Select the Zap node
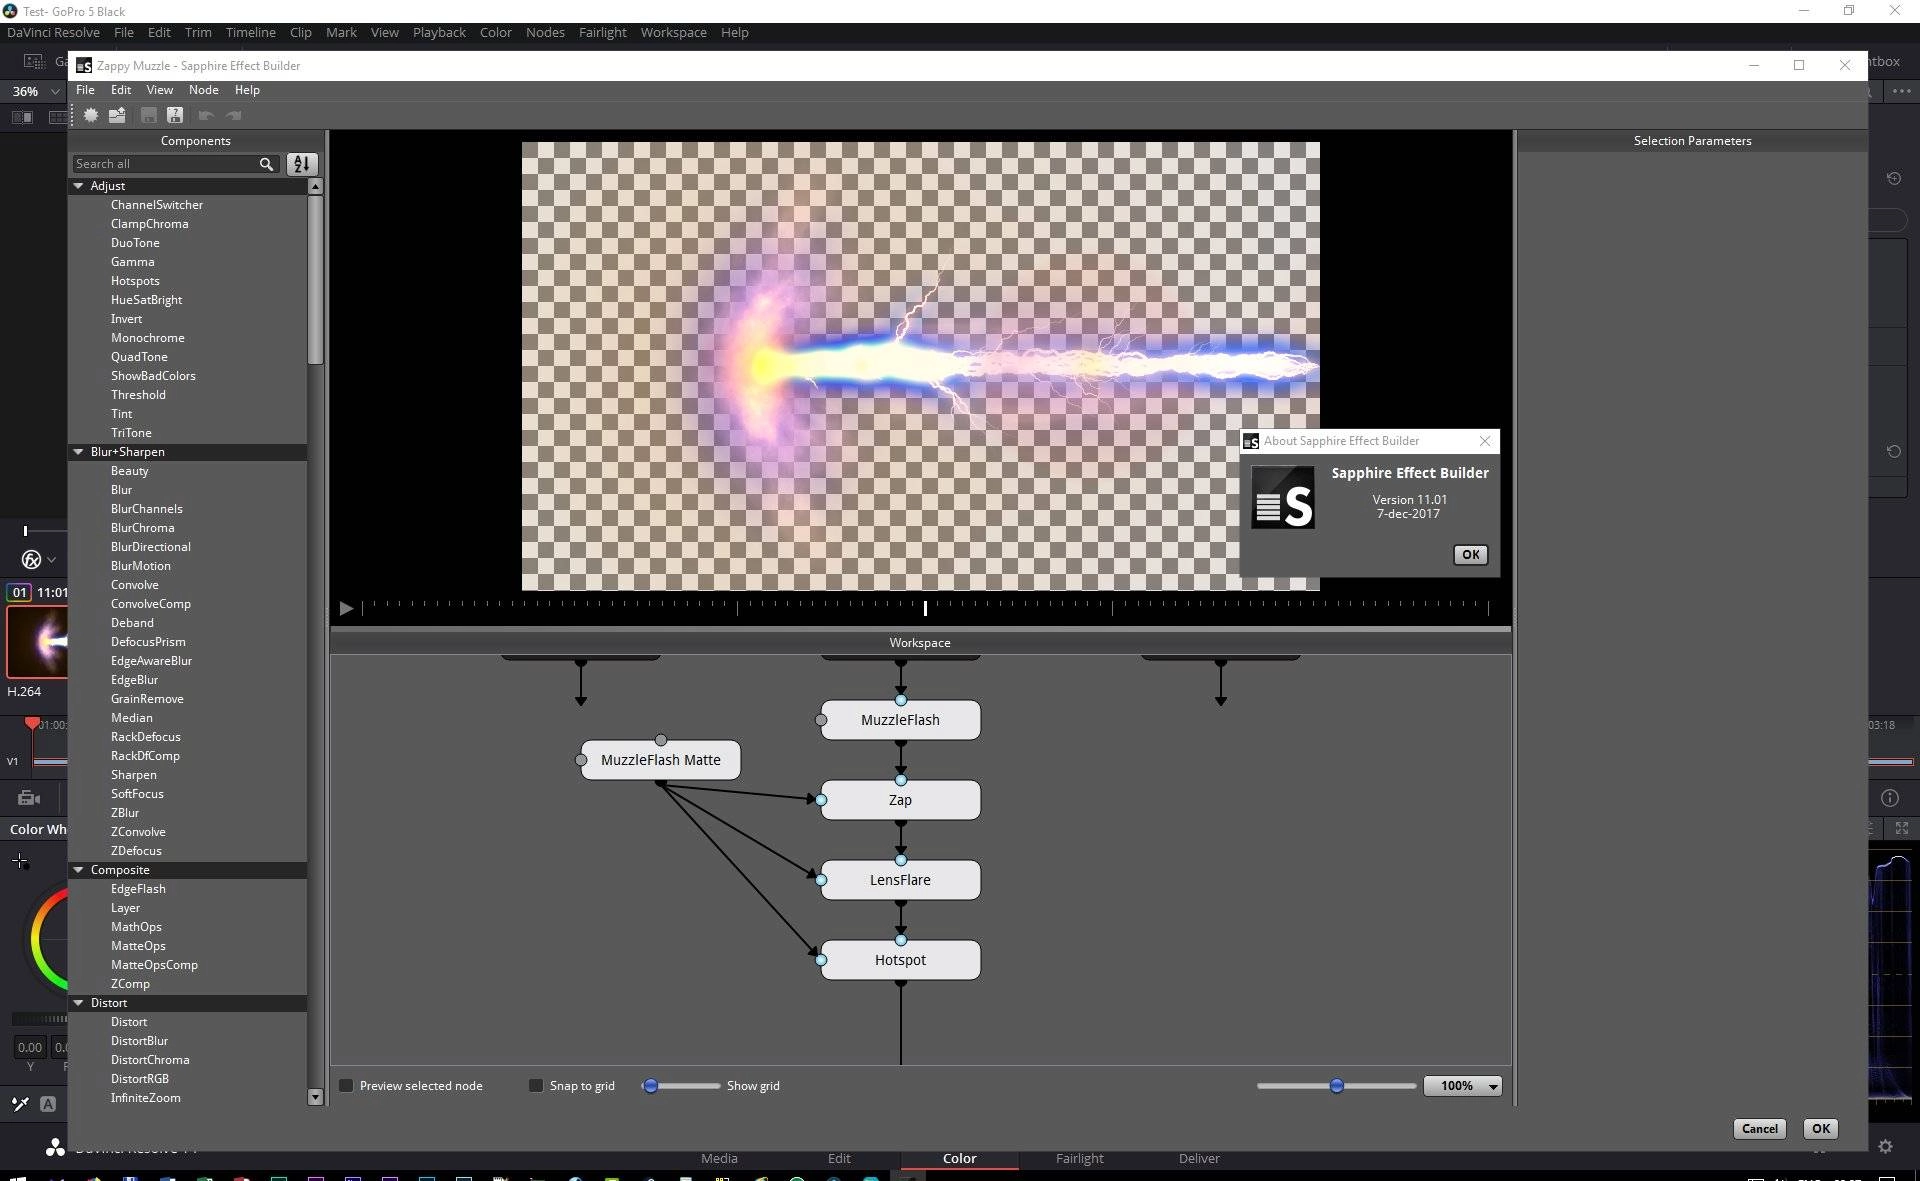The width and height of the screenshot is (1920, 1181). (x=900, y=800)
